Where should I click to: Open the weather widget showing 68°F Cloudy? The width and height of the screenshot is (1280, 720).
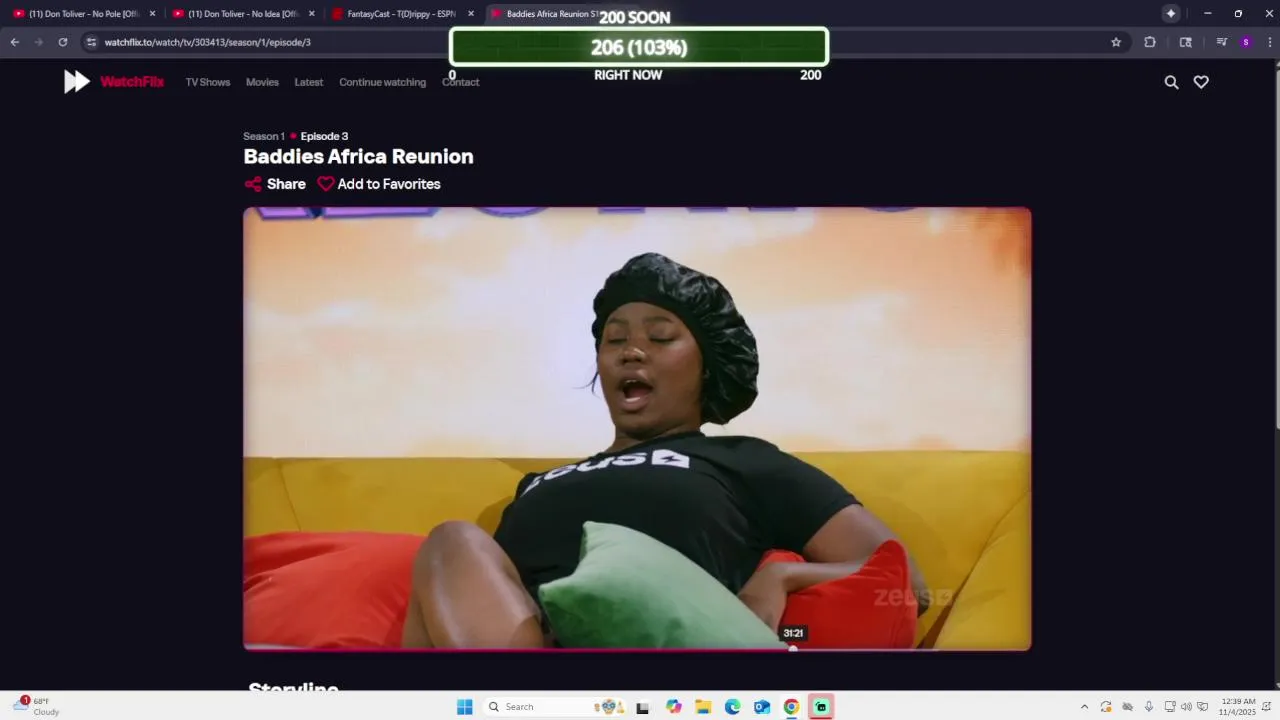point(37,706)
